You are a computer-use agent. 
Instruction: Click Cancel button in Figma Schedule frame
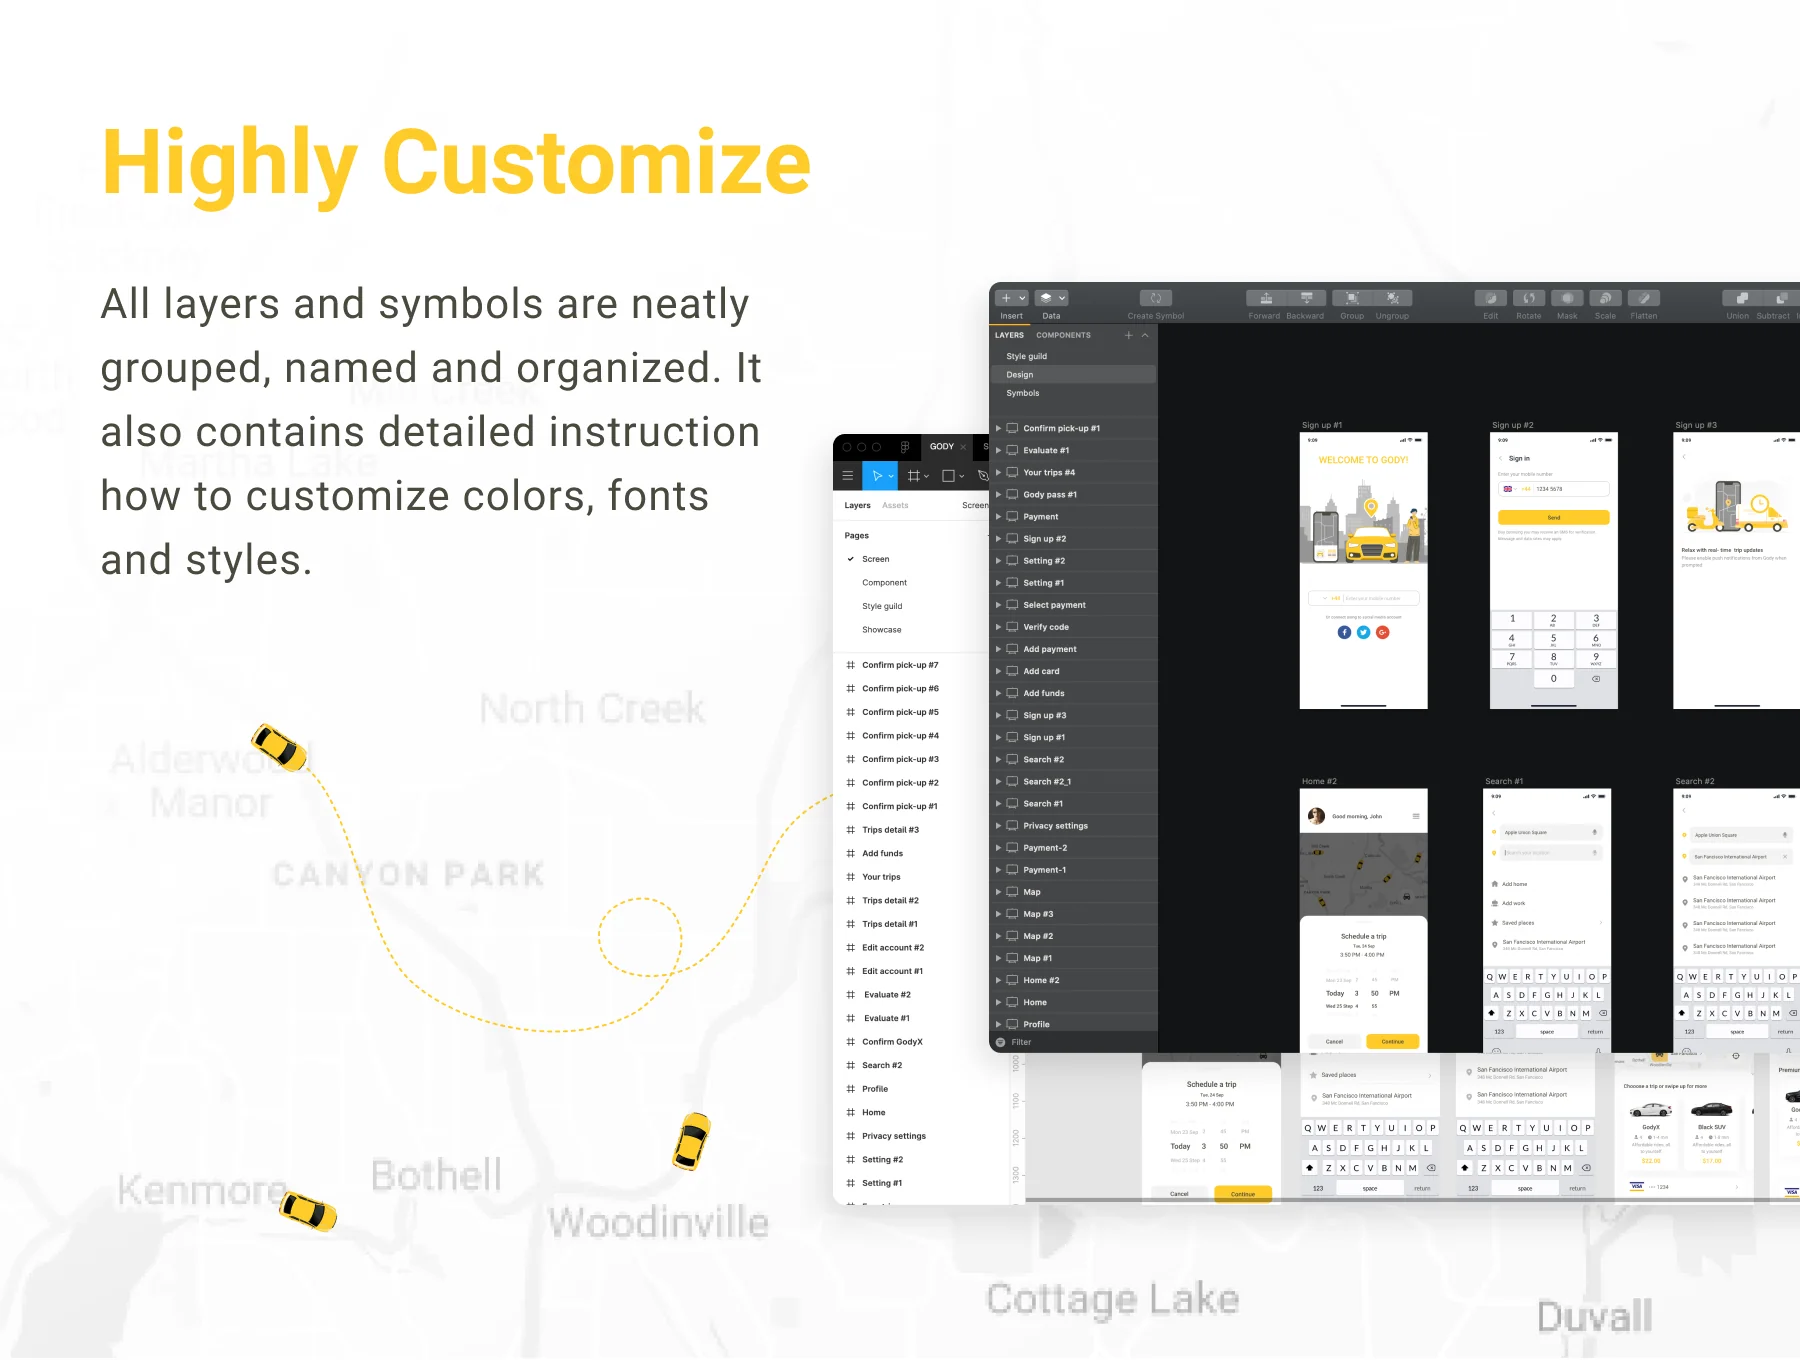1180,1193
